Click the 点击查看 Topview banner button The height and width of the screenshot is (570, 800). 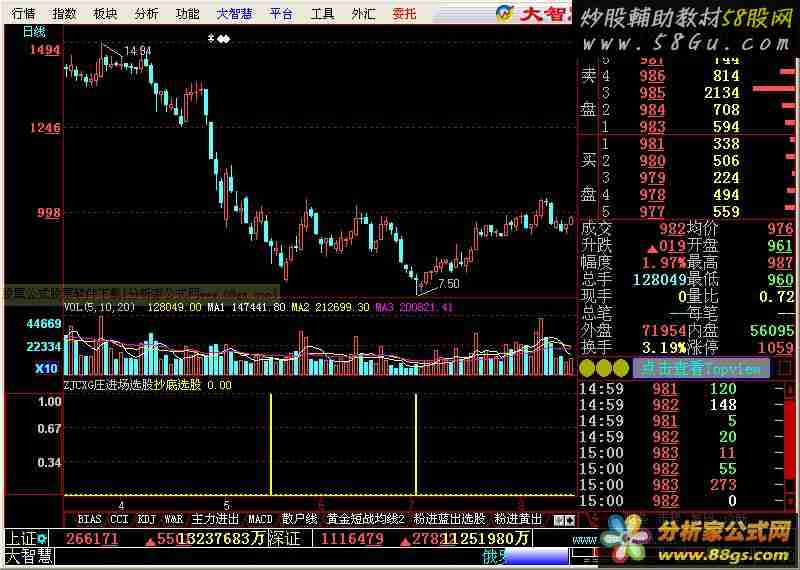(702, 368)
